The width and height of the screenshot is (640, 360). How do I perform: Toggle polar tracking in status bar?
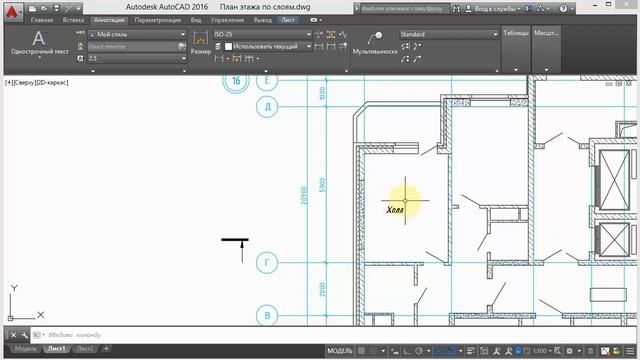tap(419, 351)
